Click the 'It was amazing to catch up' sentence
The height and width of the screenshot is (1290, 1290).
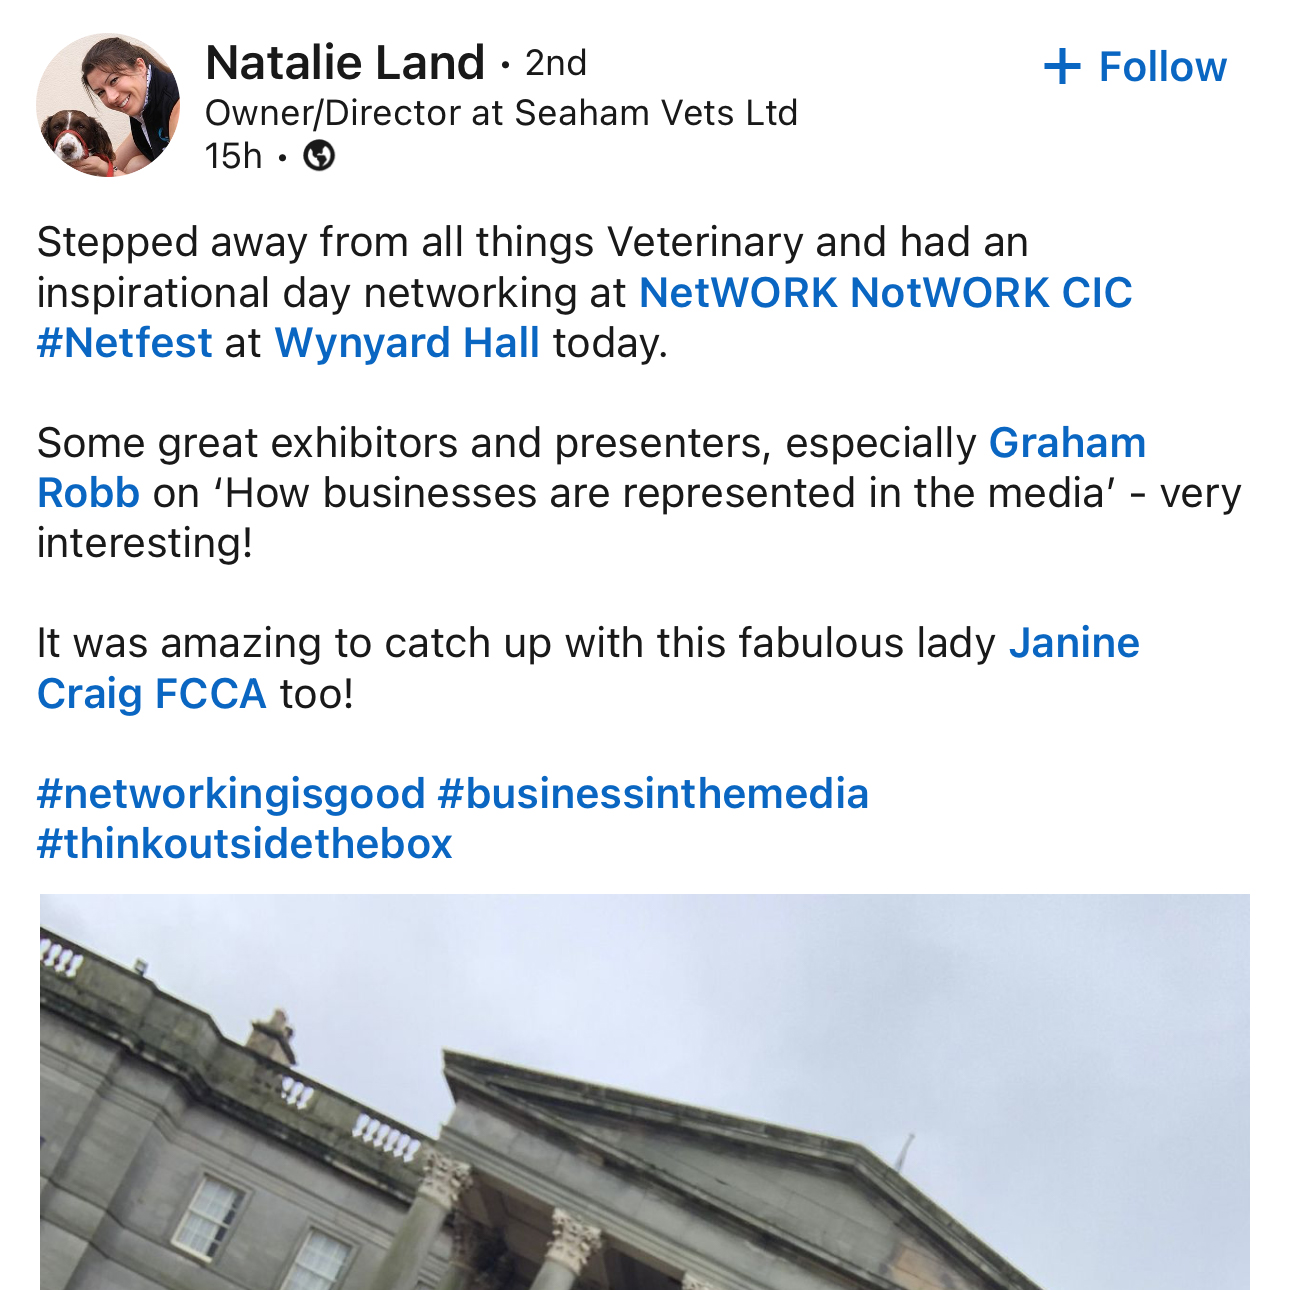(x=515, y=643)
